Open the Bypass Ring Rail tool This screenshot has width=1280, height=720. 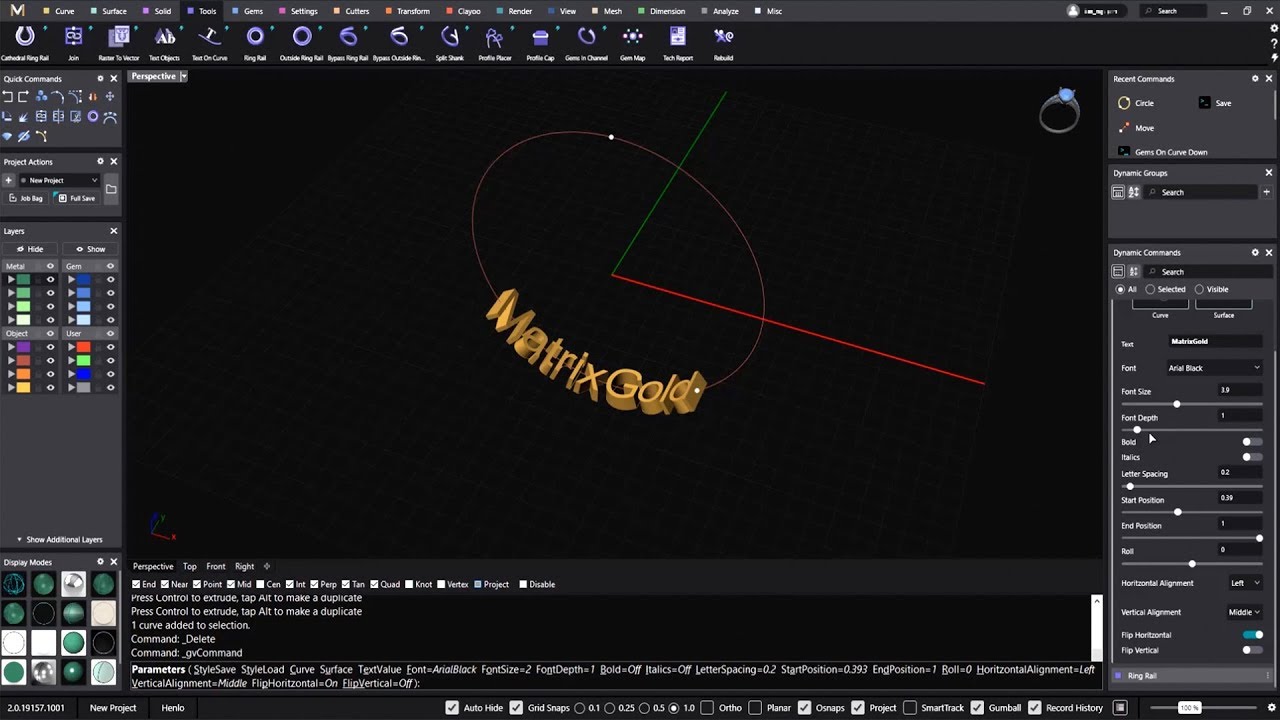348,42
